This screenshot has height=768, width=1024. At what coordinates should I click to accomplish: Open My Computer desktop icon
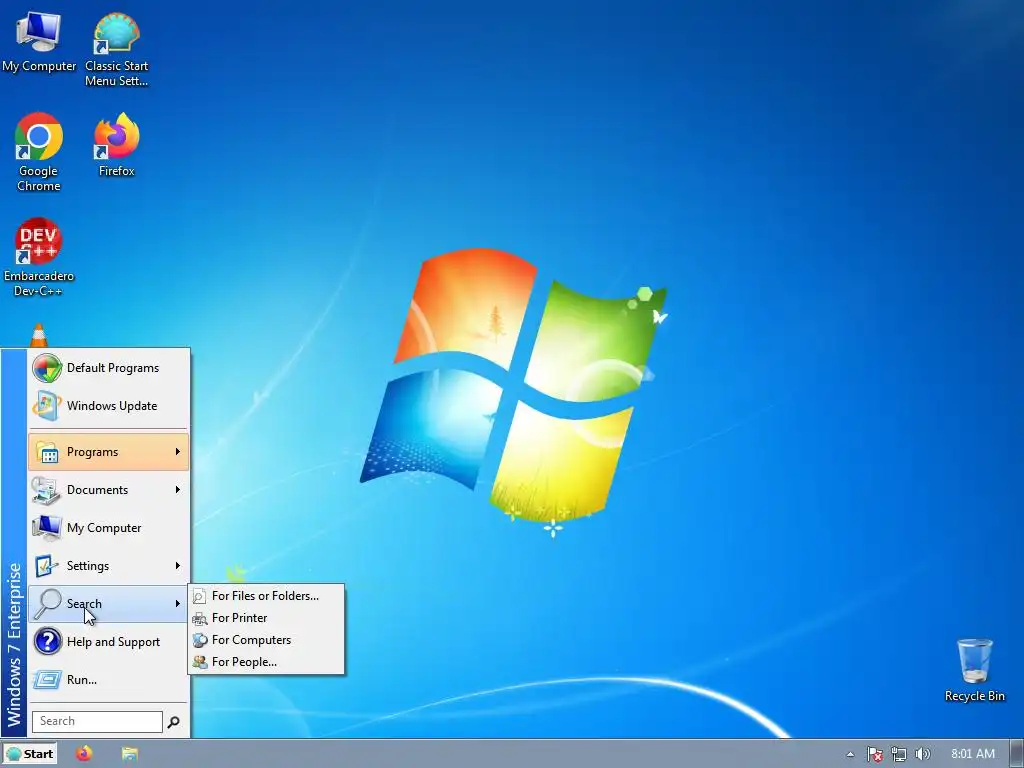click(x=39, y=42)
